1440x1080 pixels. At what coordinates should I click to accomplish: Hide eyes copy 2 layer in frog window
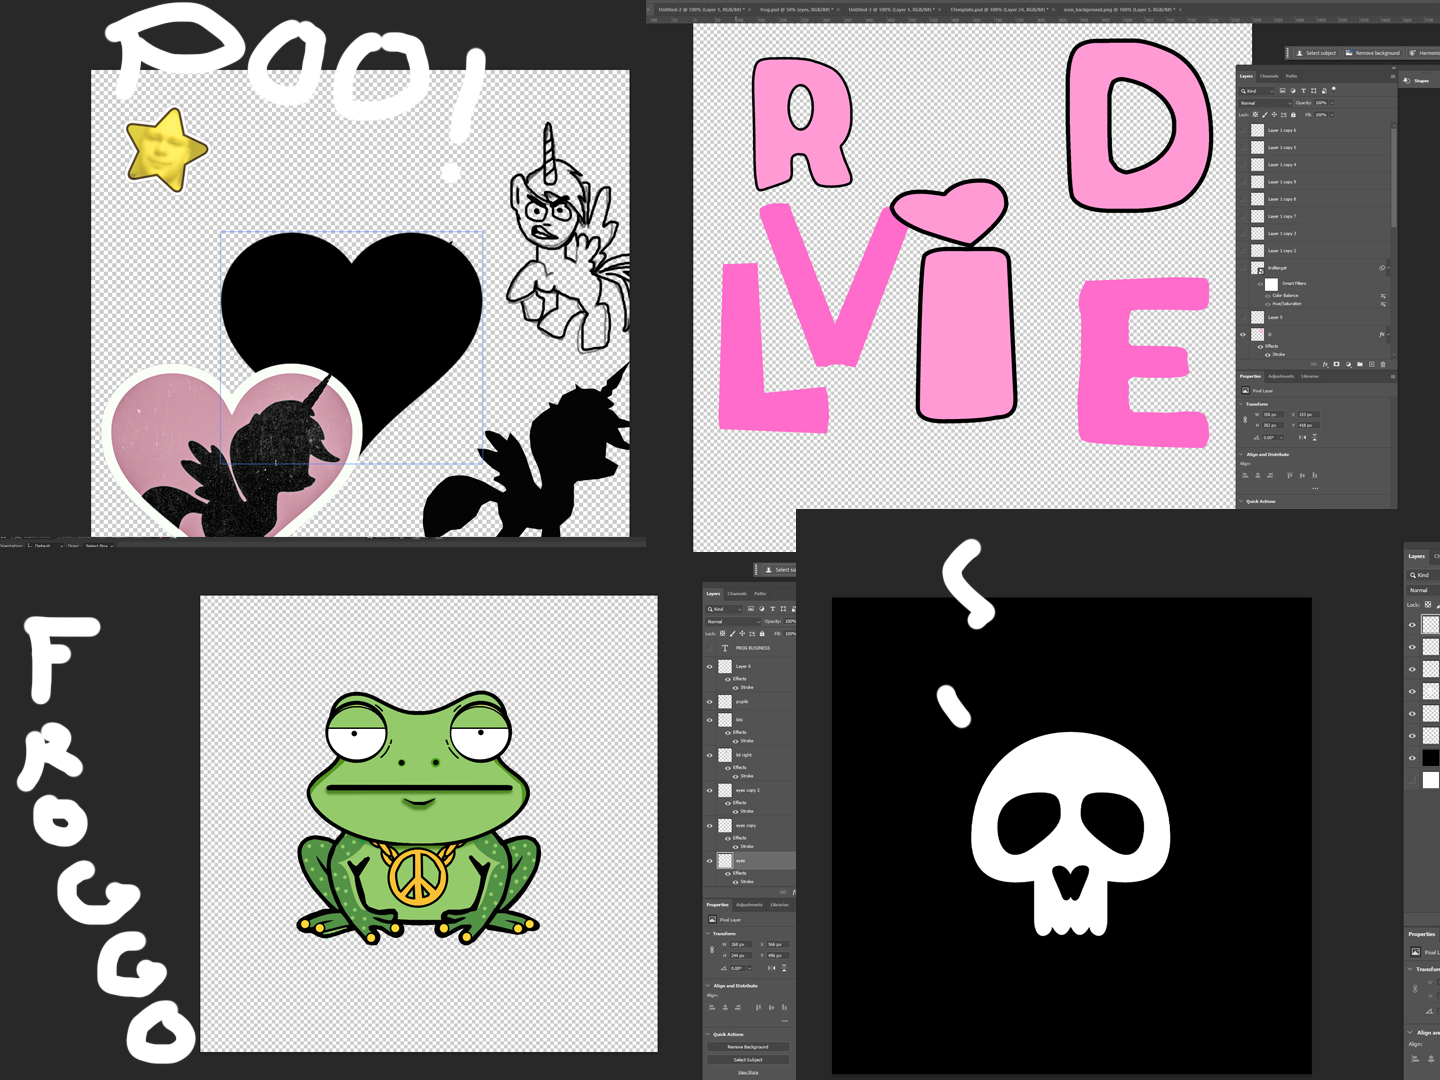[x=710, y=790]
